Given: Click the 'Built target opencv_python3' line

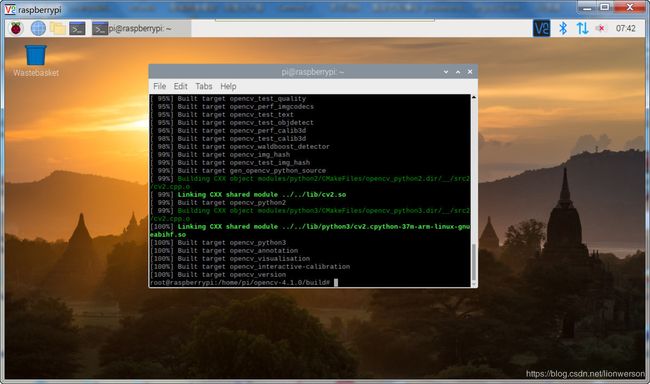Looking at the screenshot, I should tap(218, 243).
